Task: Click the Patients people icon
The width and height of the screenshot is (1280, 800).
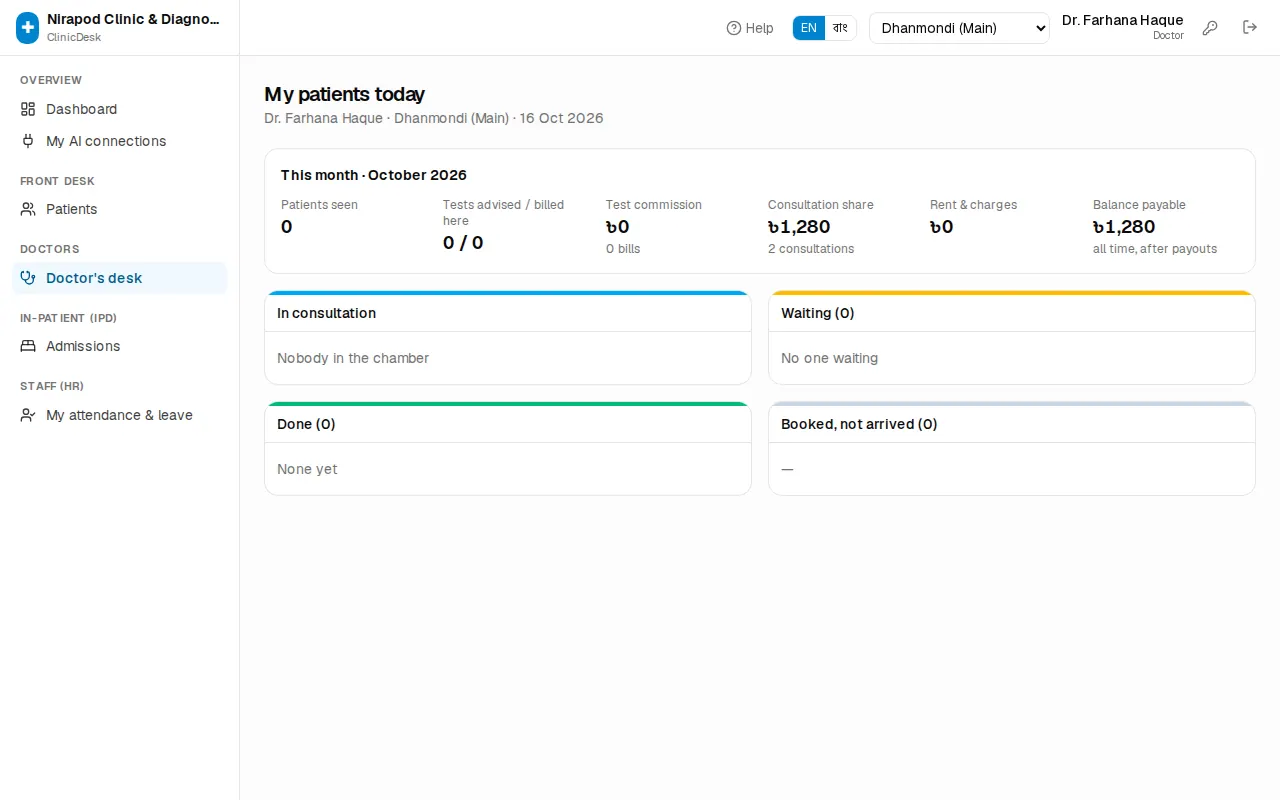Action: tap(28, 209)
